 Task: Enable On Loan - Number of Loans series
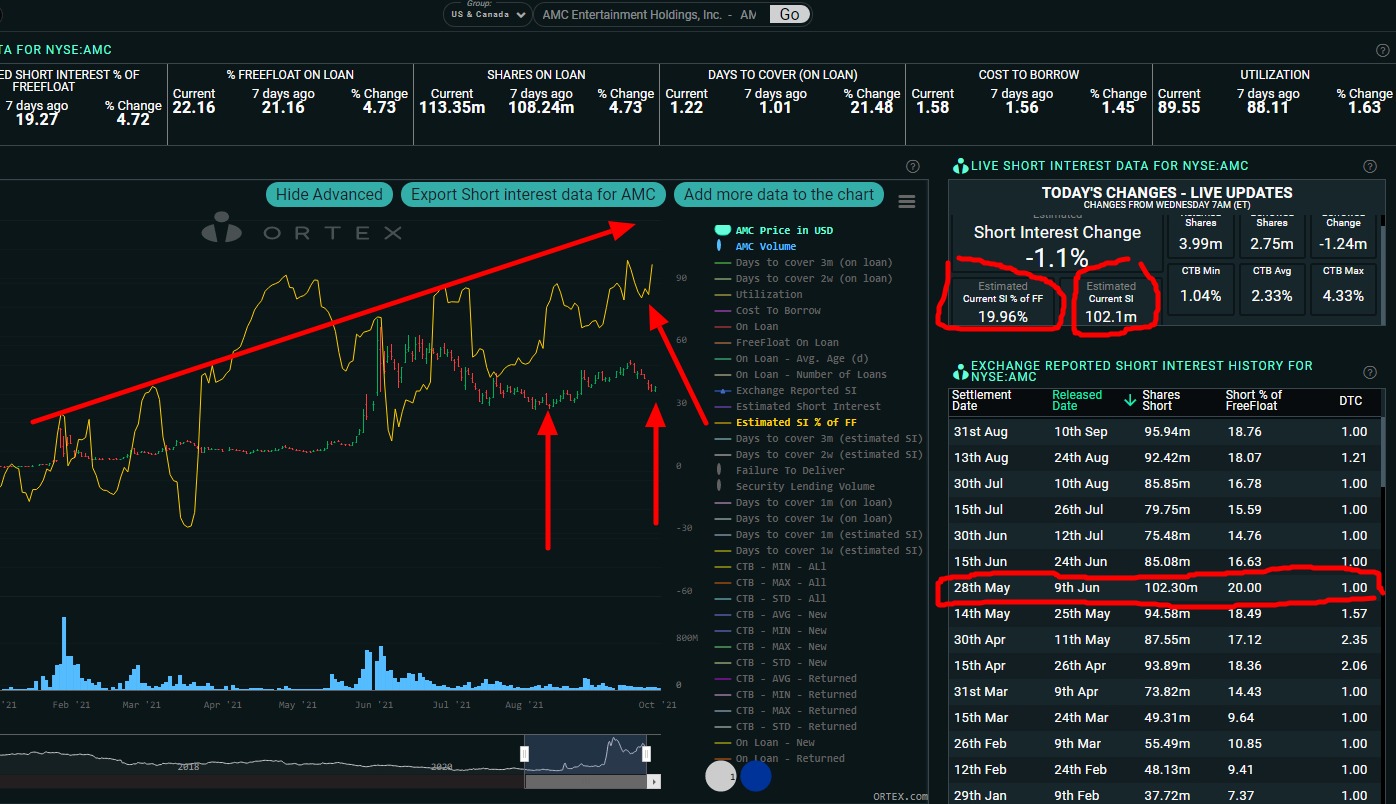[x=801, y=374]
